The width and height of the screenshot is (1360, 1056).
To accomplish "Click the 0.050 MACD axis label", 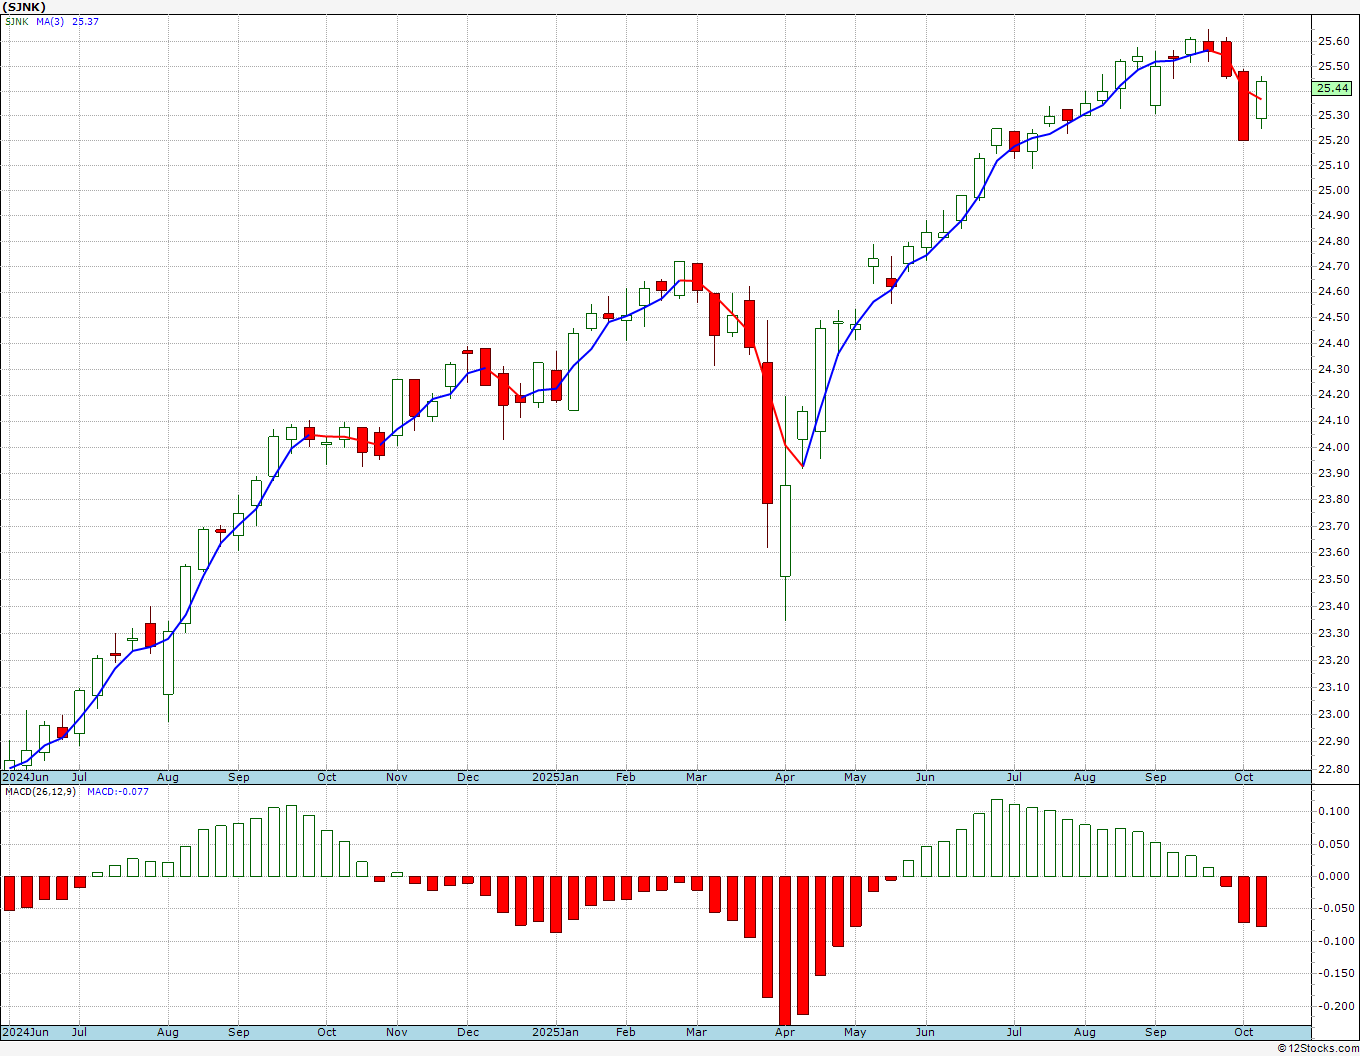I will tap(1333, 844).
